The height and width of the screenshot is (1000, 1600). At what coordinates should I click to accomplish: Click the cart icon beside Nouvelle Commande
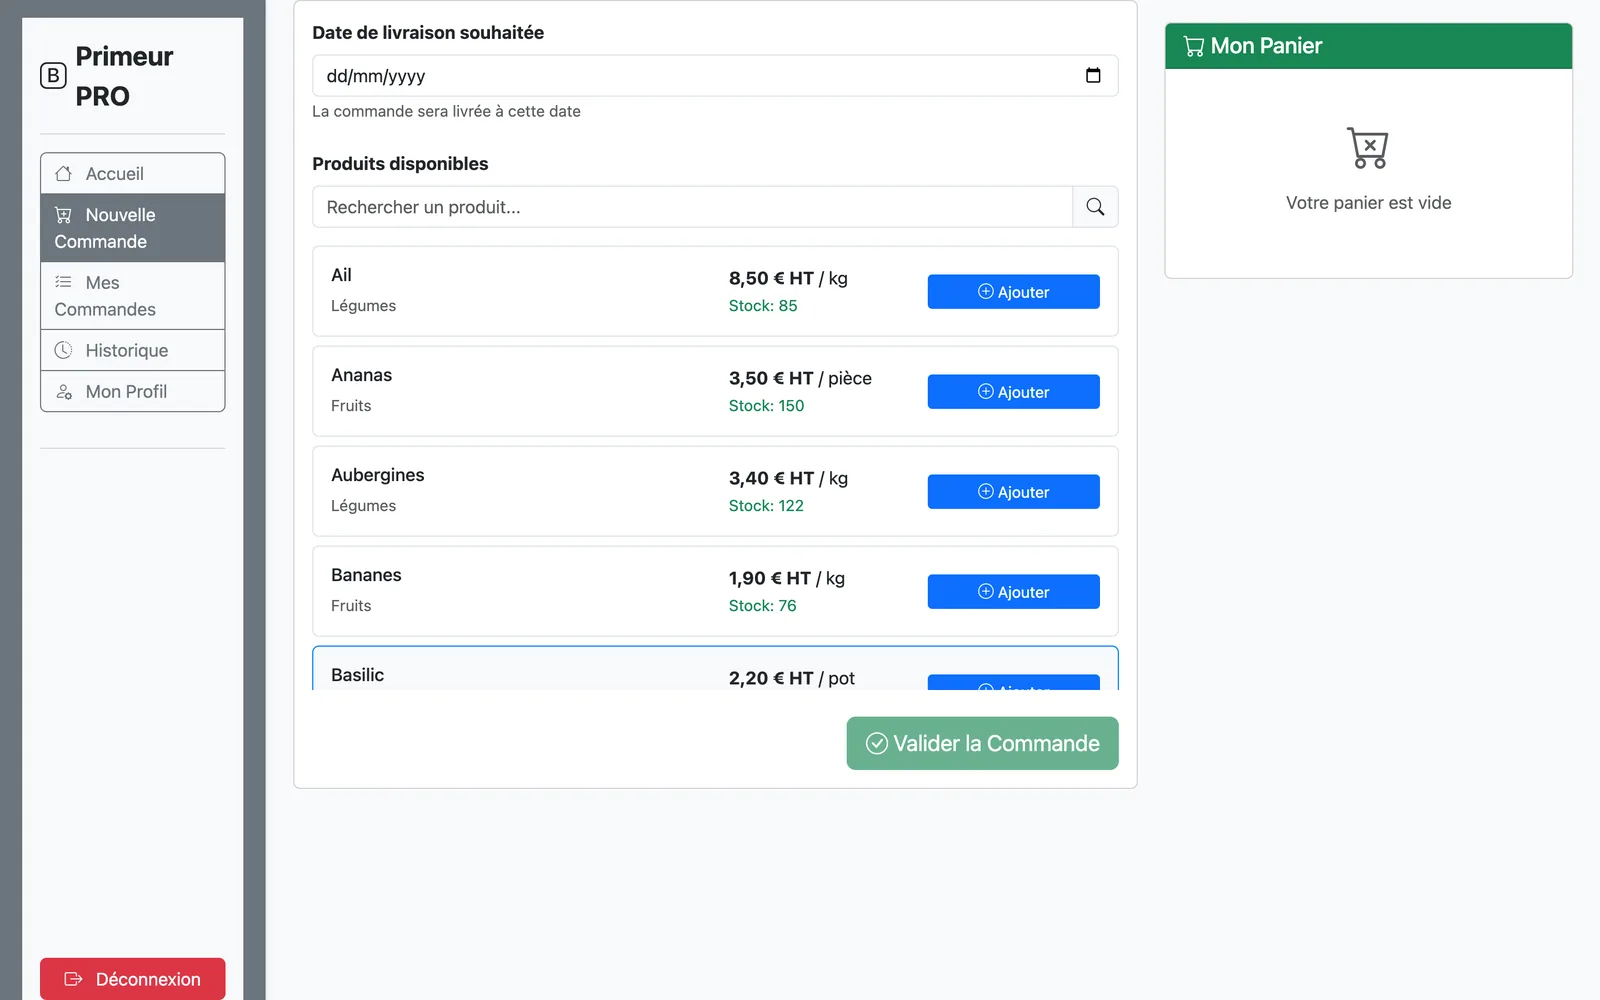(x=63, y=215)
